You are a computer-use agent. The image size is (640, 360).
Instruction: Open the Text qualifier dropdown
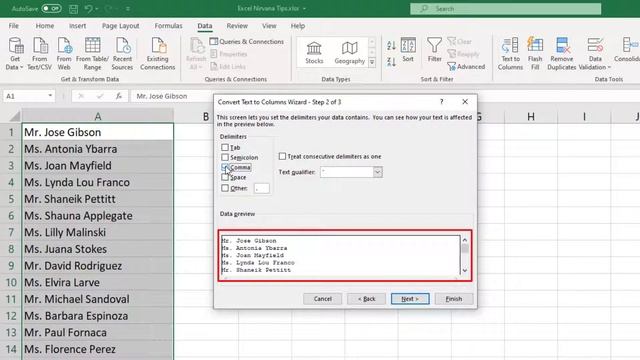pos(378,172)
